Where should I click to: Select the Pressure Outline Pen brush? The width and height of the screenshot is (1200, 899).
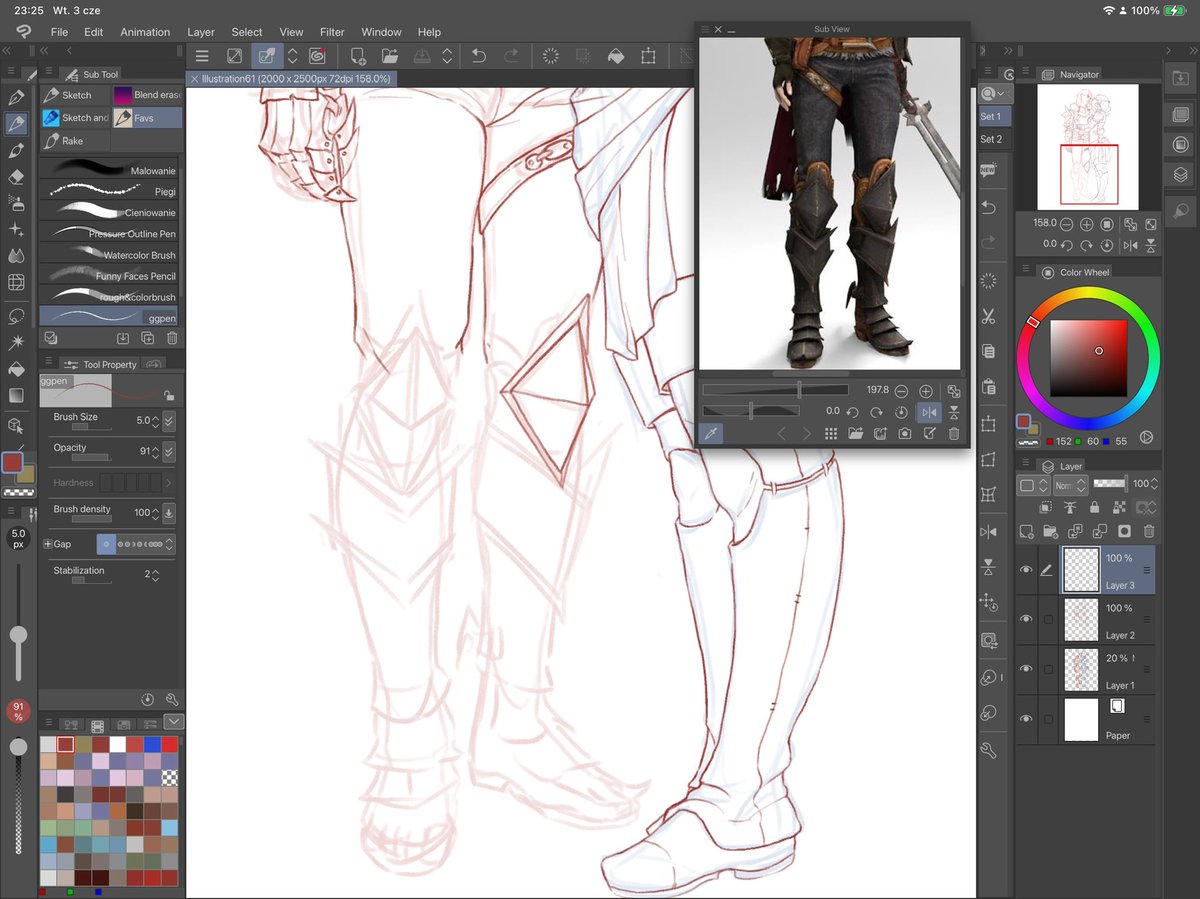pyautogui.click(x=109, y=234)
